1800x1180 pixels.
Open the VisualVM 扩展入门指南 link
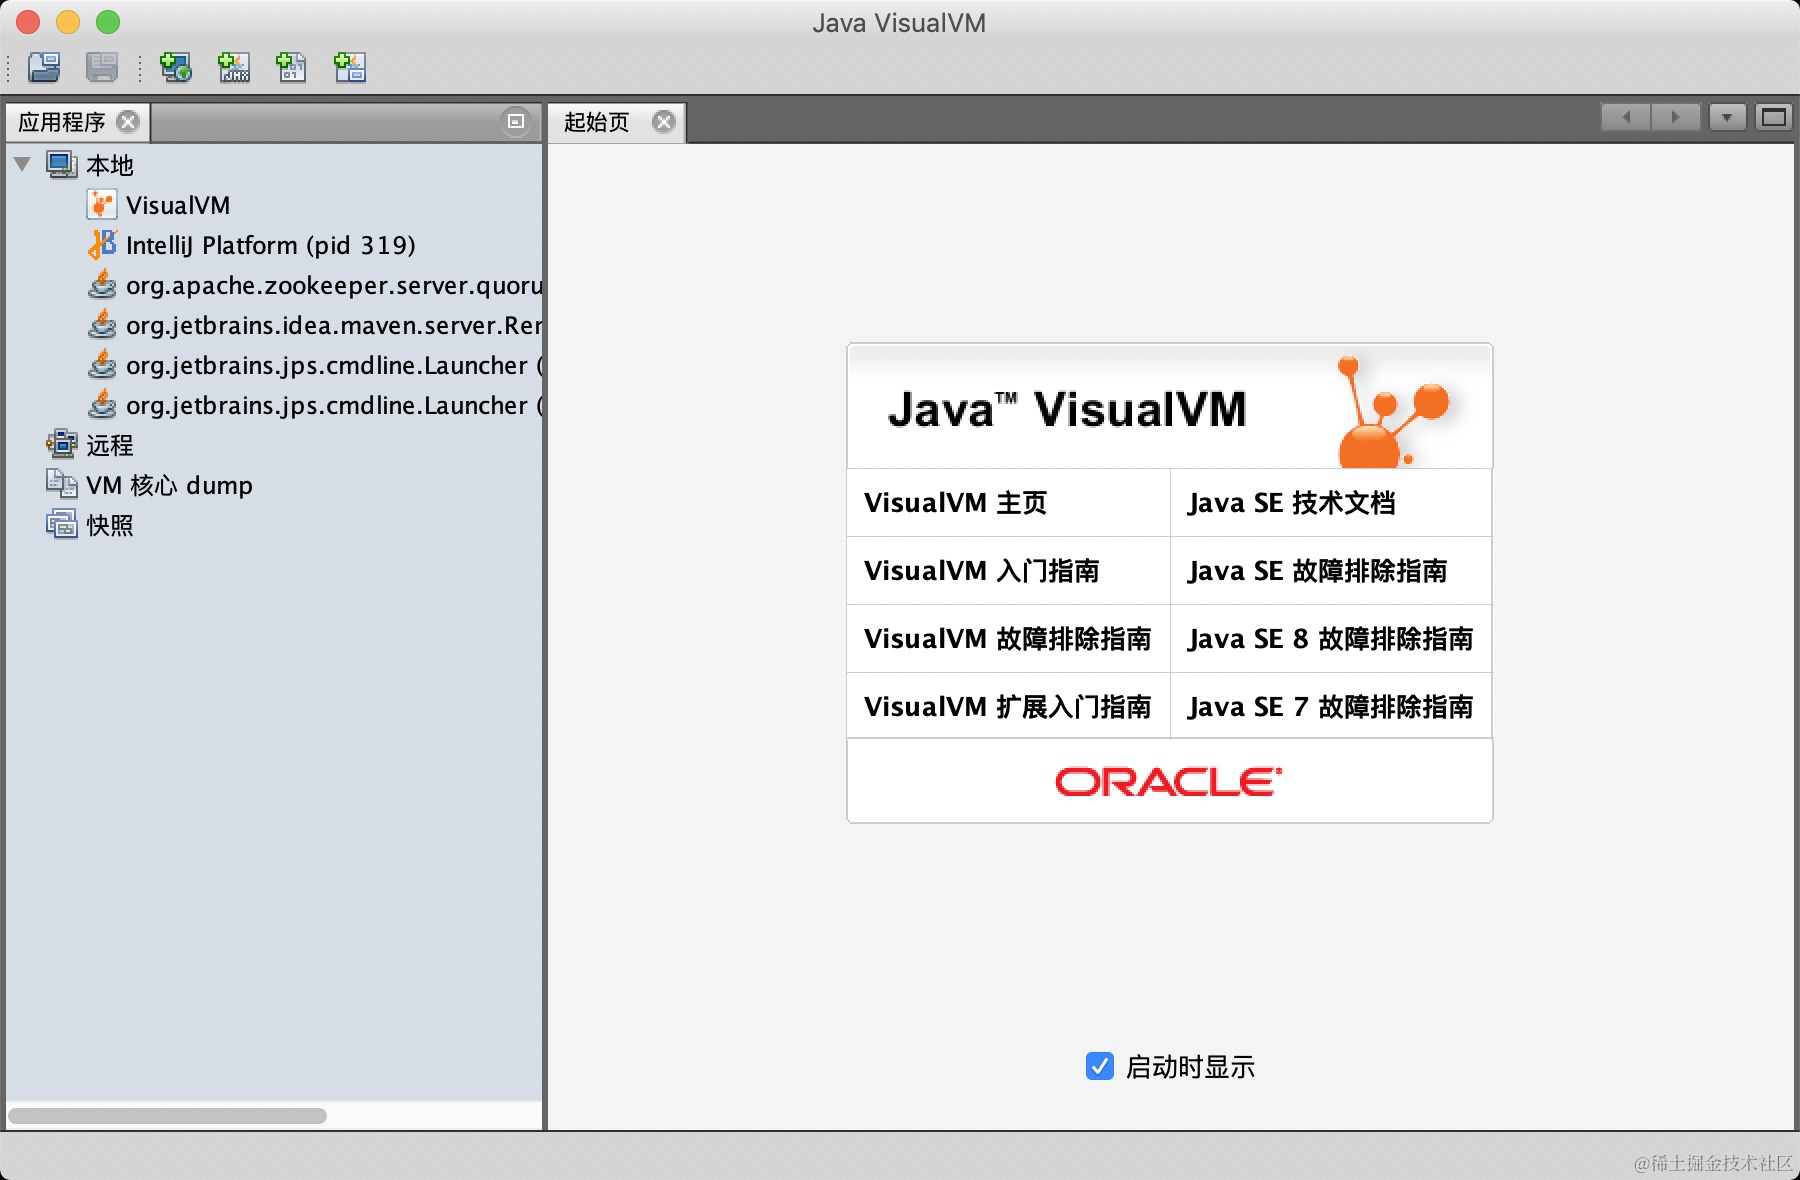1008,707
